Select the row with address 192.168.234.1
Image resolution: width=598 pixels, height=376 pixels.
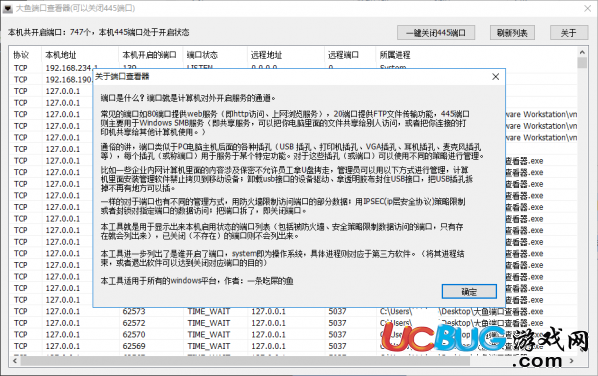tap(294, 68)
